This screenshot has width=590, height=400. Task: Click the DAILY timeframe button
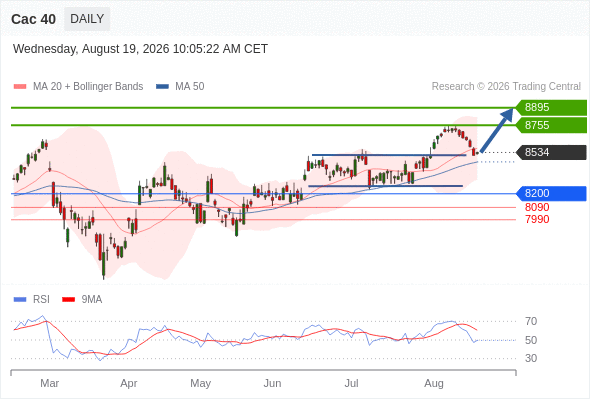(87, 19)
